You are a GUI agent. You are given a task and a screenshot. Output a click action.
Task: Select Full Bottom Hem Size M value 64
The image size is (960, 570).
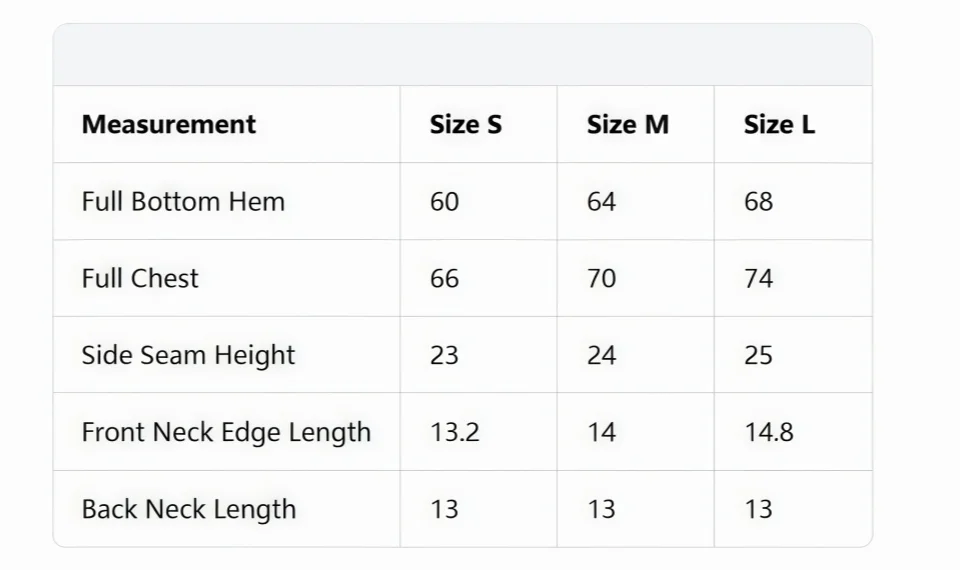[x=601, y=202]
